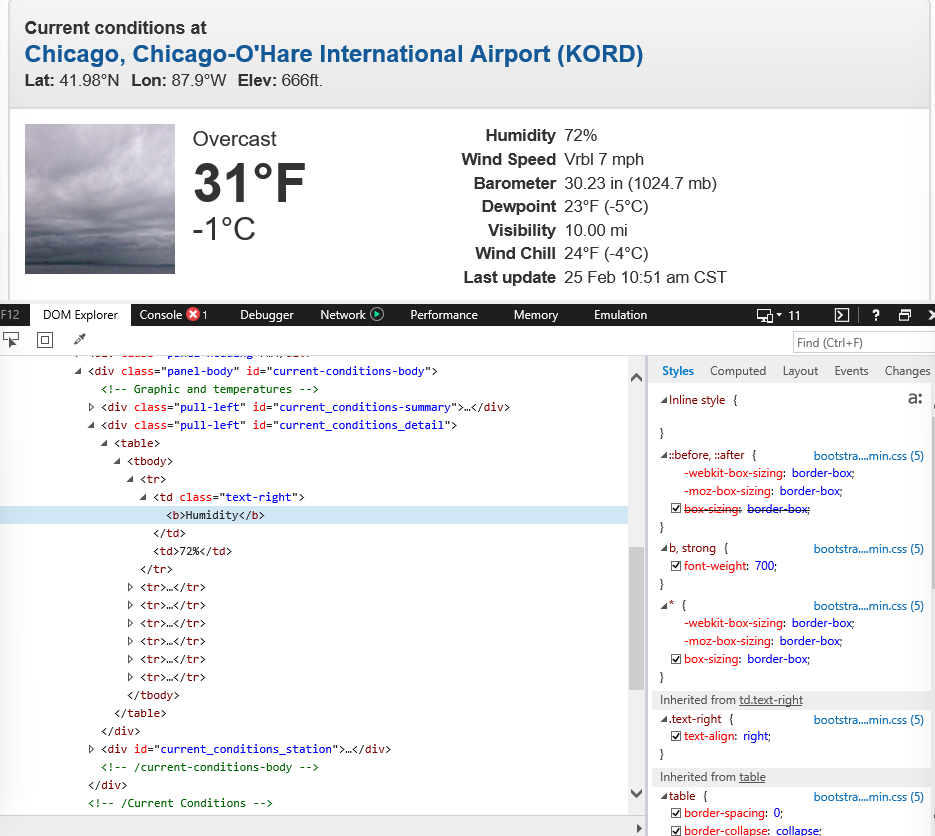
Task: Switch to the Layout pane tab
Action: pyautogui.click(x=800, y=371)
